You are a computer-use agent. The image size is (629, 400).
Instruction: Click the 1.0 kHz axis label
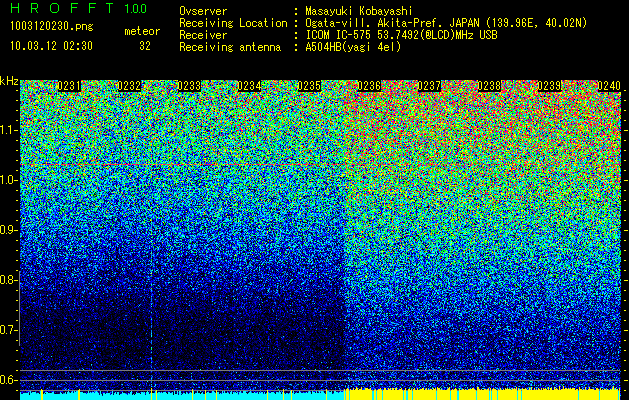point(8,180)
